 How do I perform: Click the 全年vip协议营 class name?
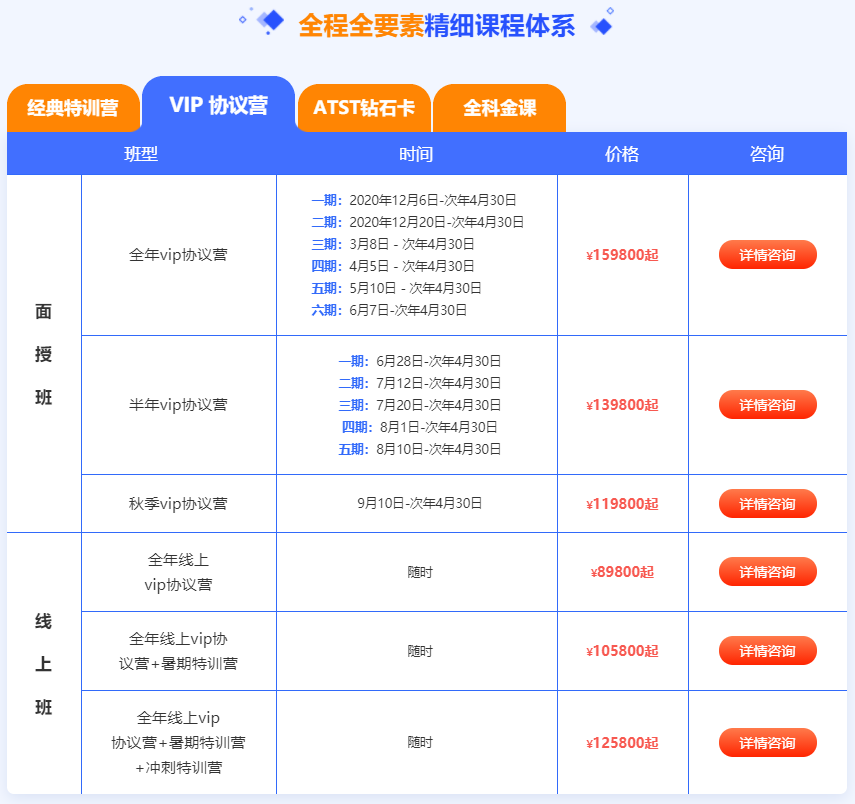click(178, 255)
